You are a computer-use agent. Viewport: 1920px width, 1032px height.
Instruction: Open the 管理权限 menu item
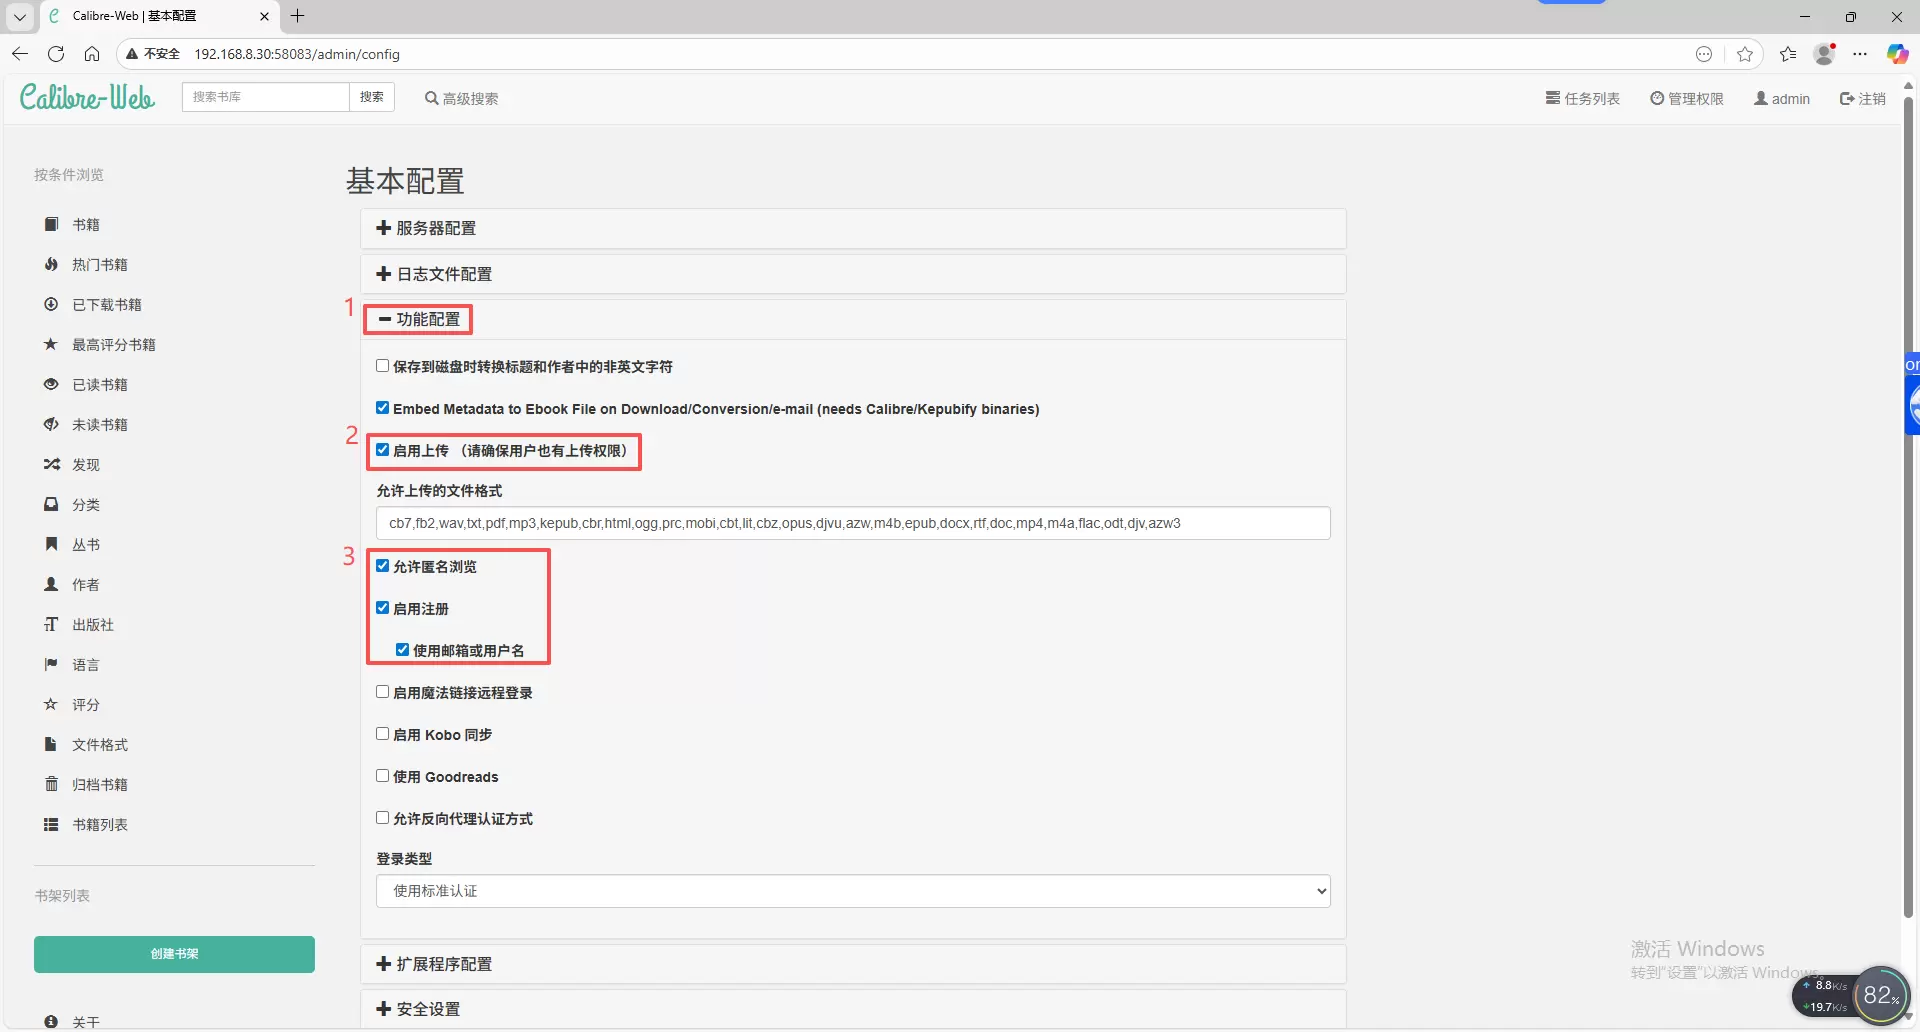pos(1686,99)
